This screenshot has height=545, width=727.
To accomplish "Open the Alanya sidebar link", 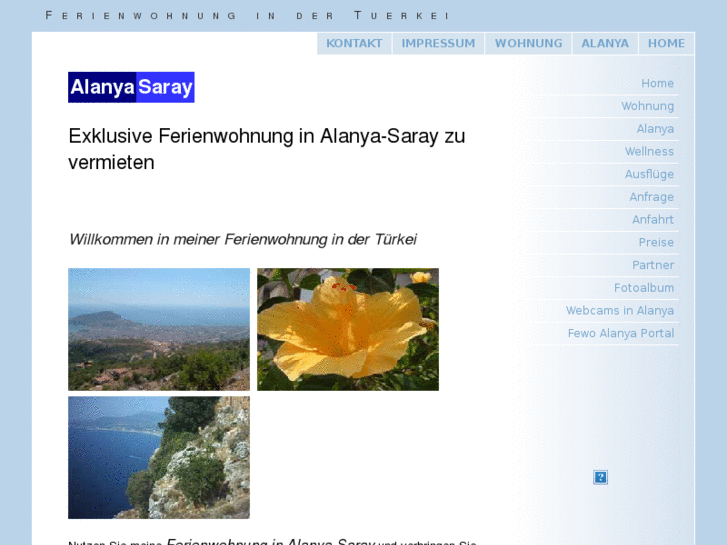I will pyautogui.click(x=655, y=129).
